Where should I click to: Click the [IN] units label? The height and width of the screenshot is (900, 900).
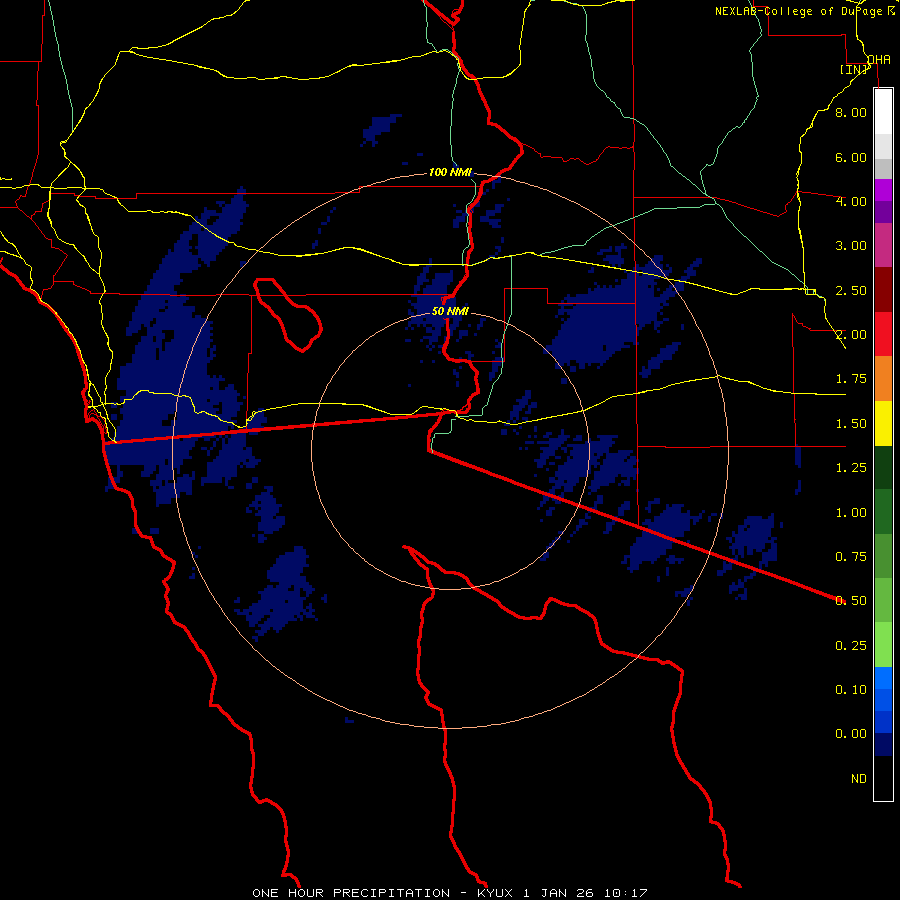[x=854, y=69]
